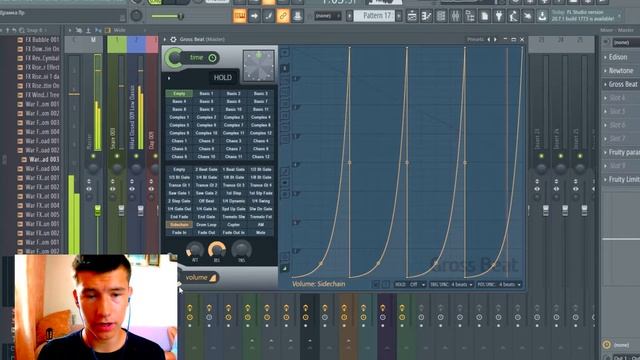Screen dimensions: 640x360
Task: Select the Sidechain volume preset
Action: [x=179, y=224]
